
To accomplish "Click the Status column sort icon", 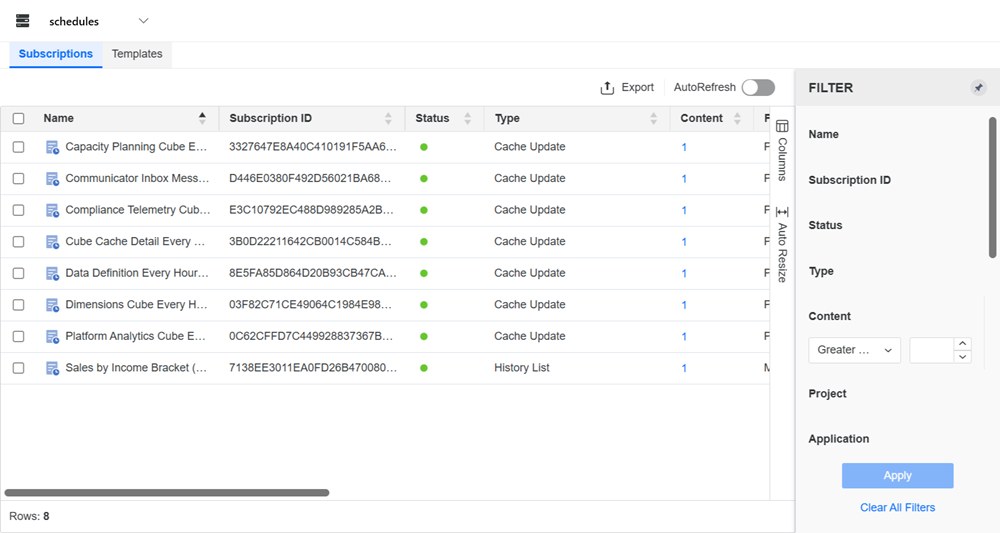I will tap(467, 118).
